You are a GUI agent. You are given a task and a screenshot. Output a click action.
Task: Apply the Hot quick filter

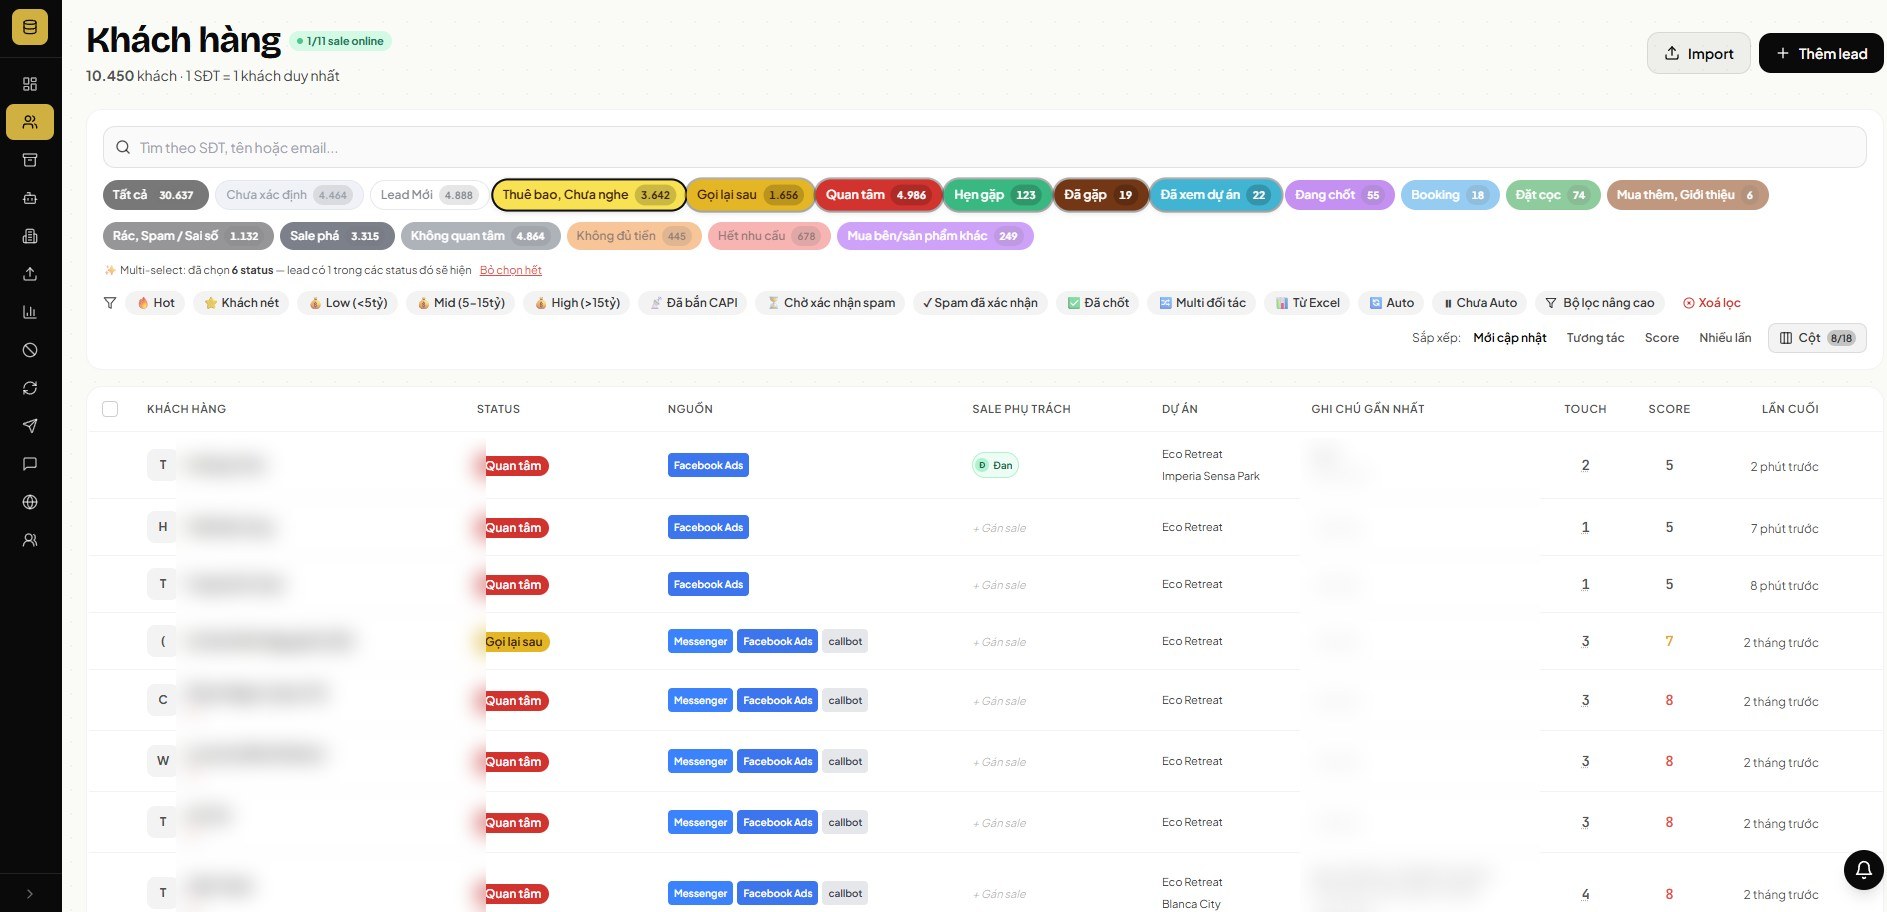pos(155,303)
